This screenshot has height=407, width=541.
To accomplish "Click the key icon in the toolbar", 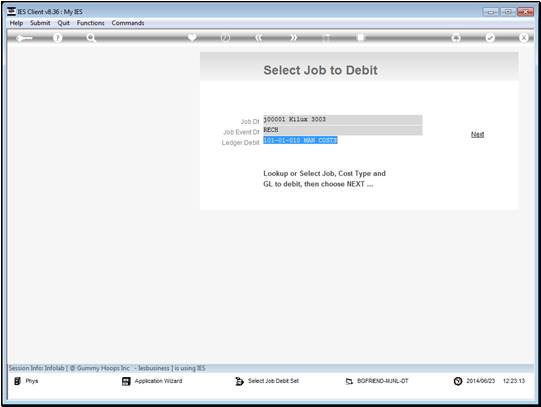I will 24,38.
